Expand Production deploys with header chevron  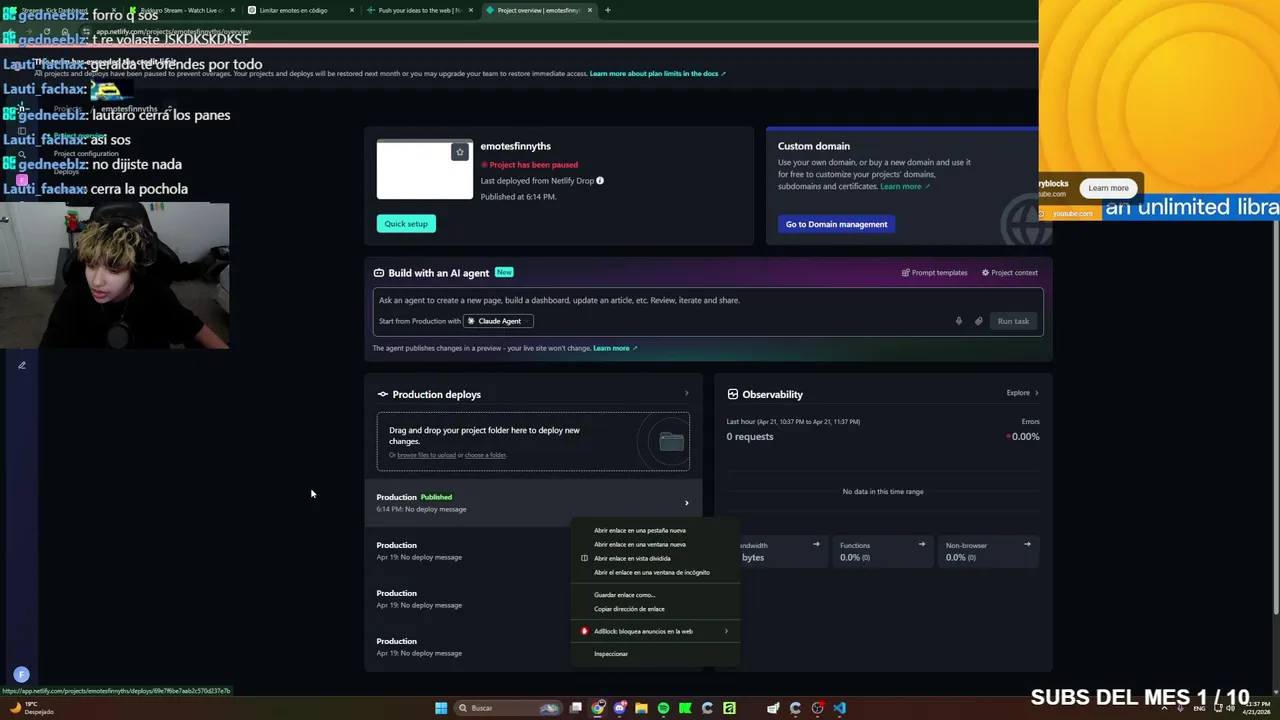click(686, 394)
